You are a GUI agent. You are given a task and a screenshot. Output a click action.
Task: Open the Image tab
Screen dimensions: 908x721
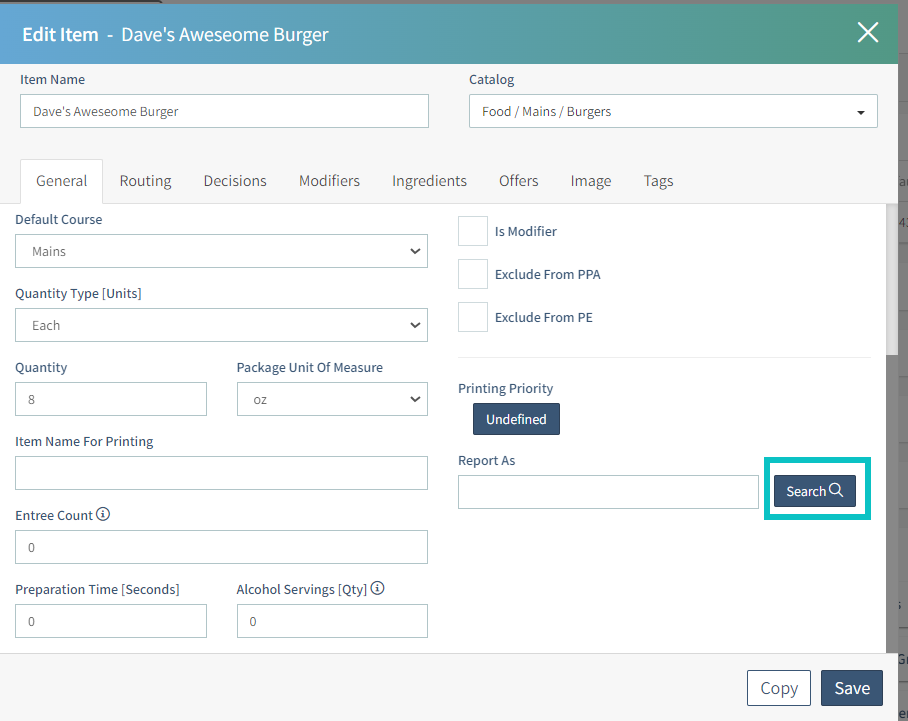pos(591,181)
